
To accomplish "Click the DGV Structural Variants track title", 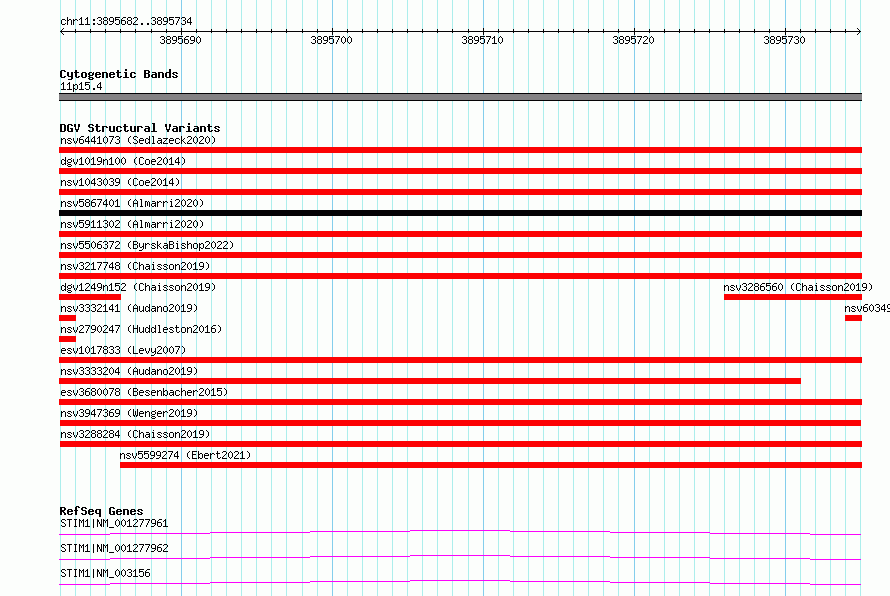I will tap(140, 128).
